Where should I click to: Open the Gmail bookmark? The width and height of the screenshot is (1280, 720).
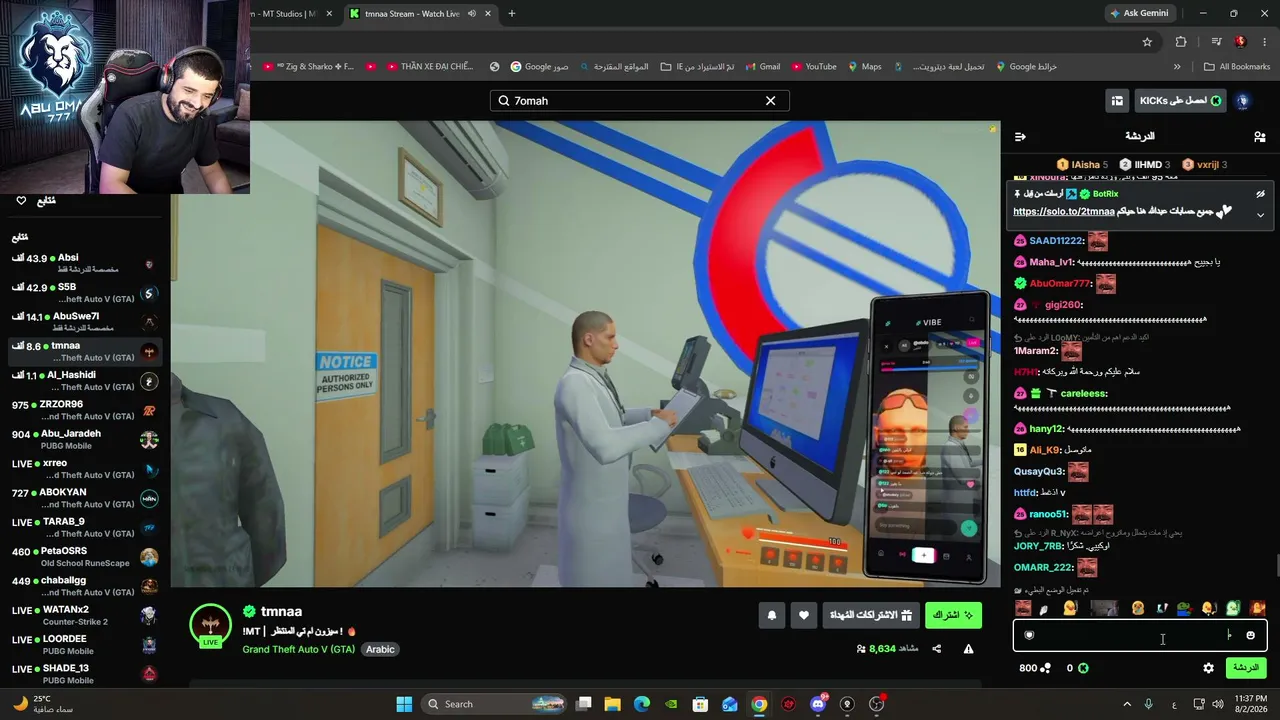click(x=762, y=67)
